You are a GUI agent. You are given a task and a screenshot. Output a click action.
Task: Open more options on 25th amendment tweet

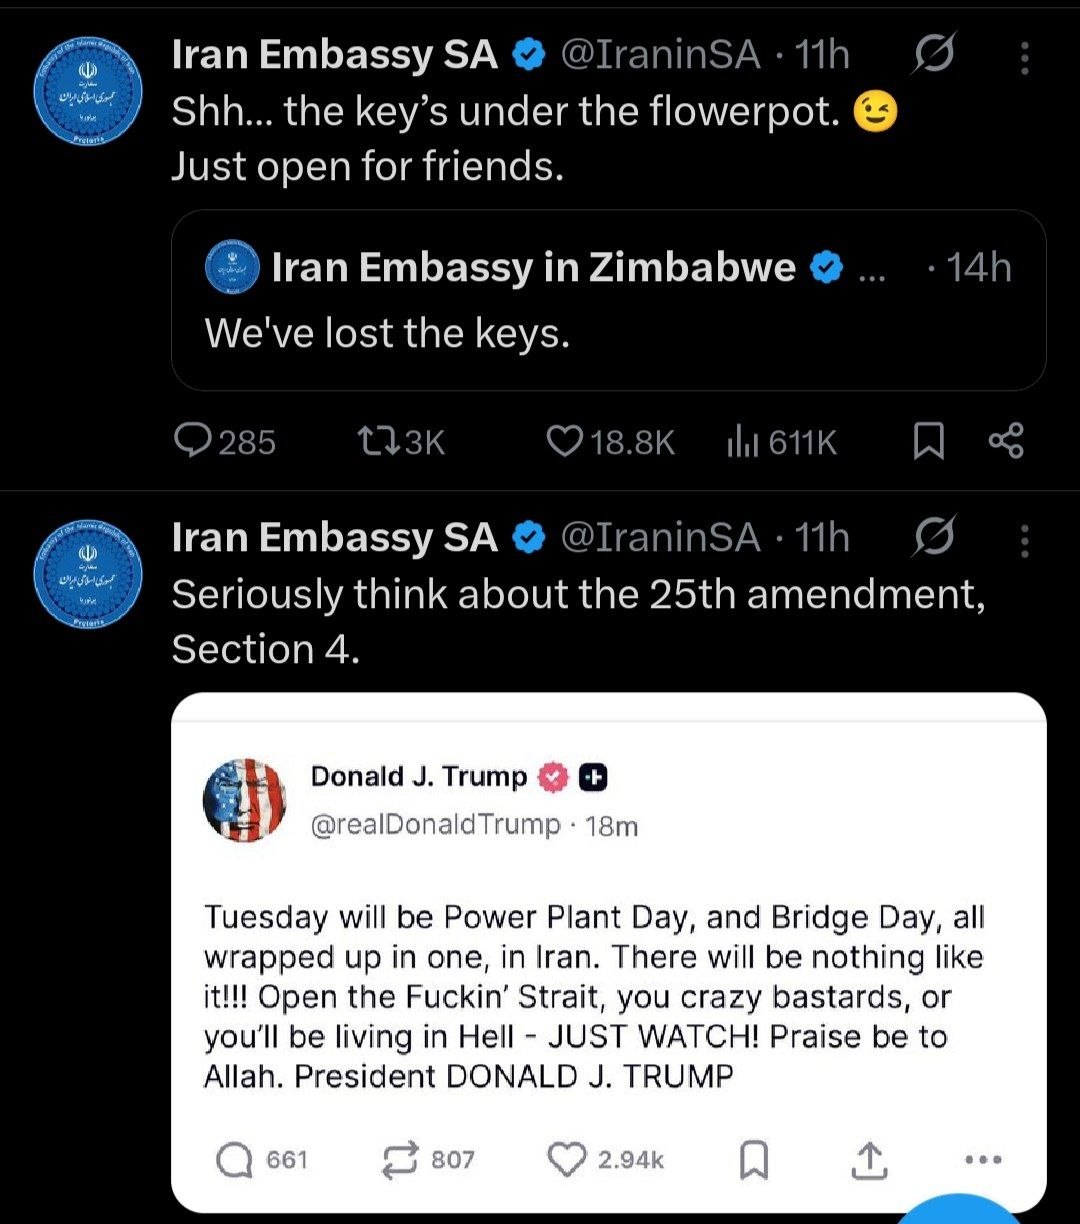tap(1024, 540)
